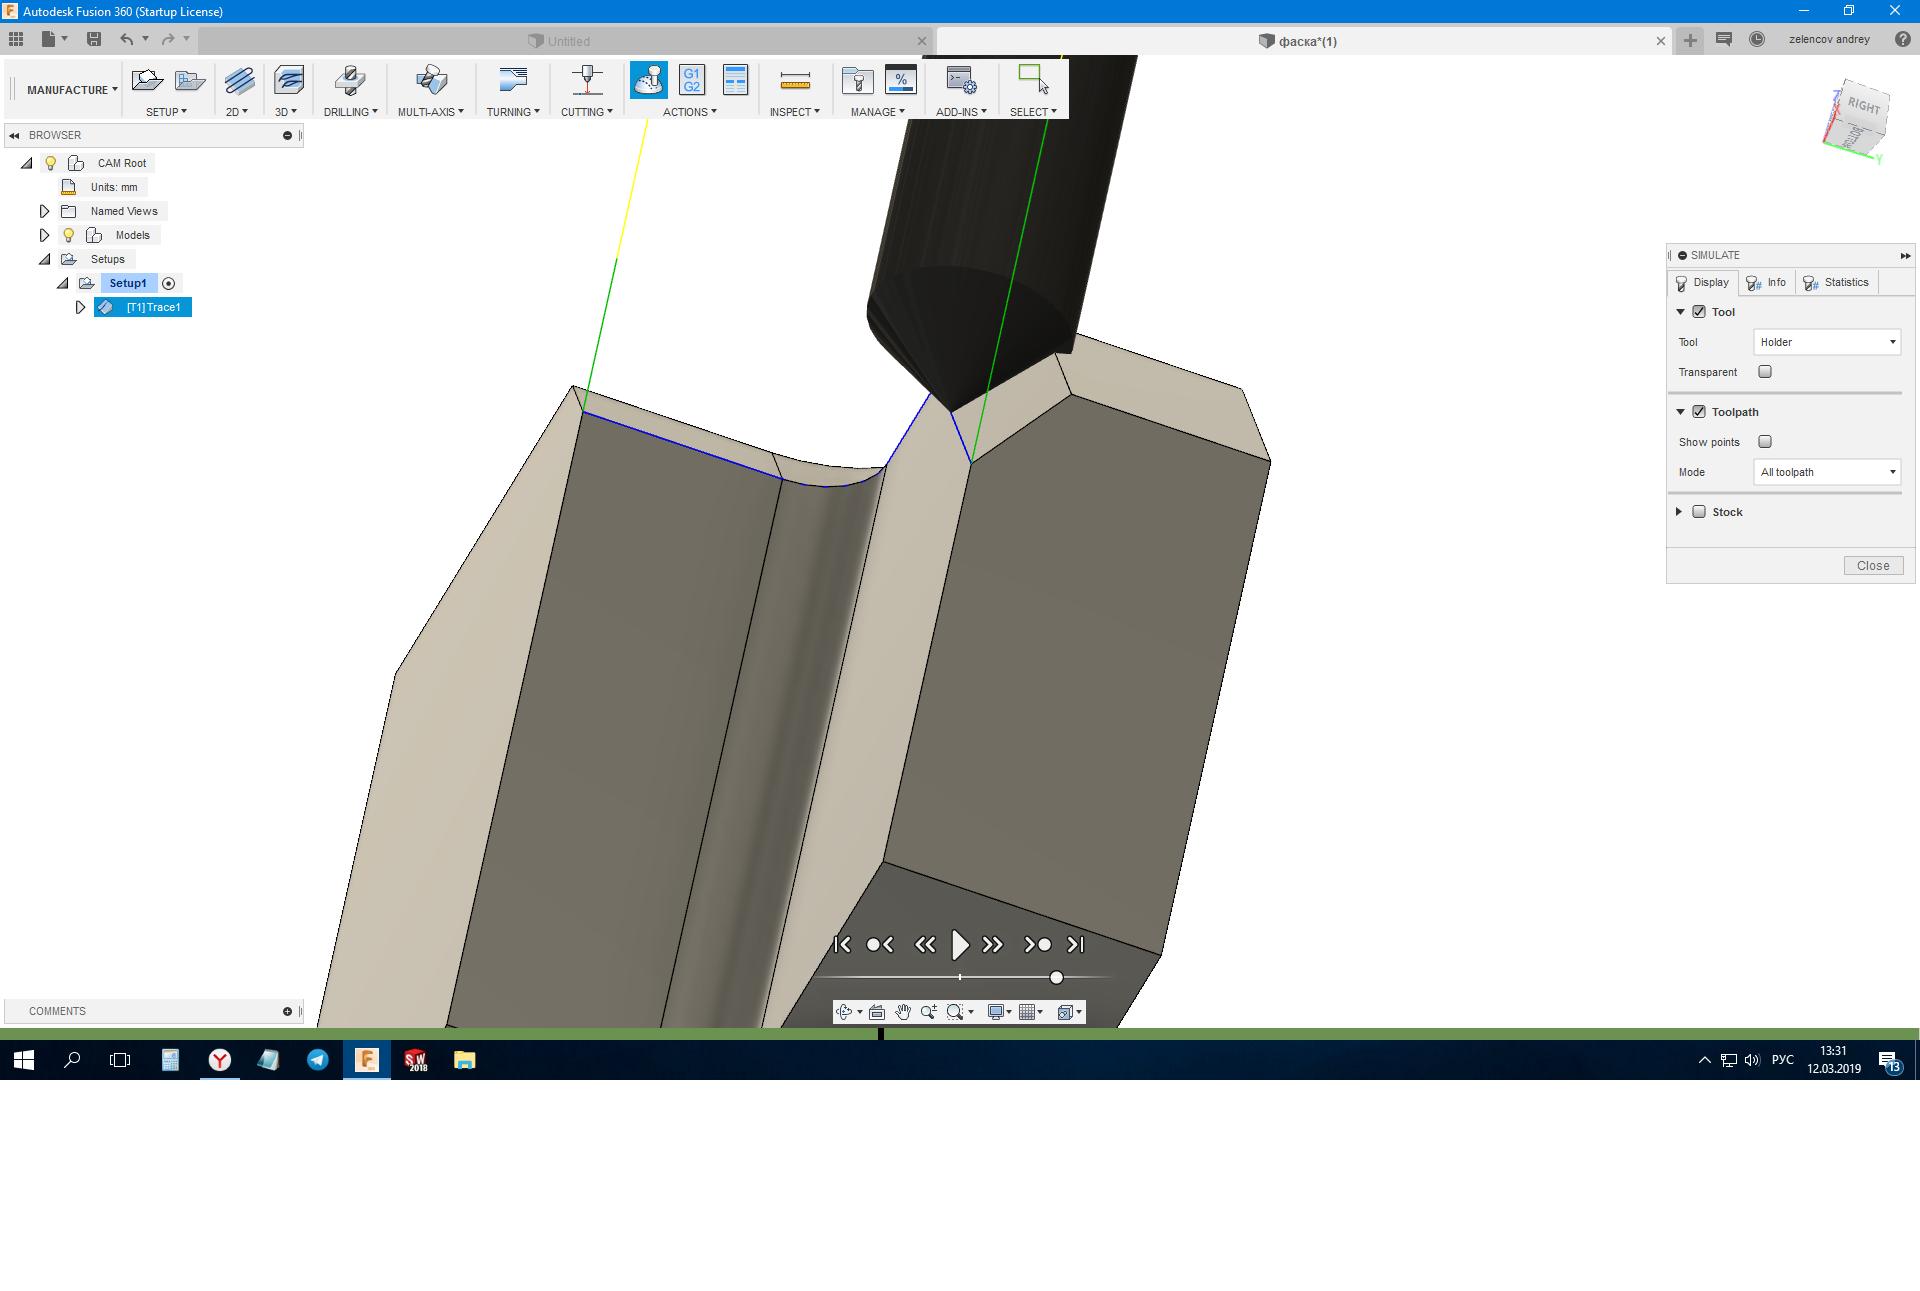Click the Scripts and Add-Ins icon
The height and width of the screenshot is (1291, 1920).
[961, 81]
